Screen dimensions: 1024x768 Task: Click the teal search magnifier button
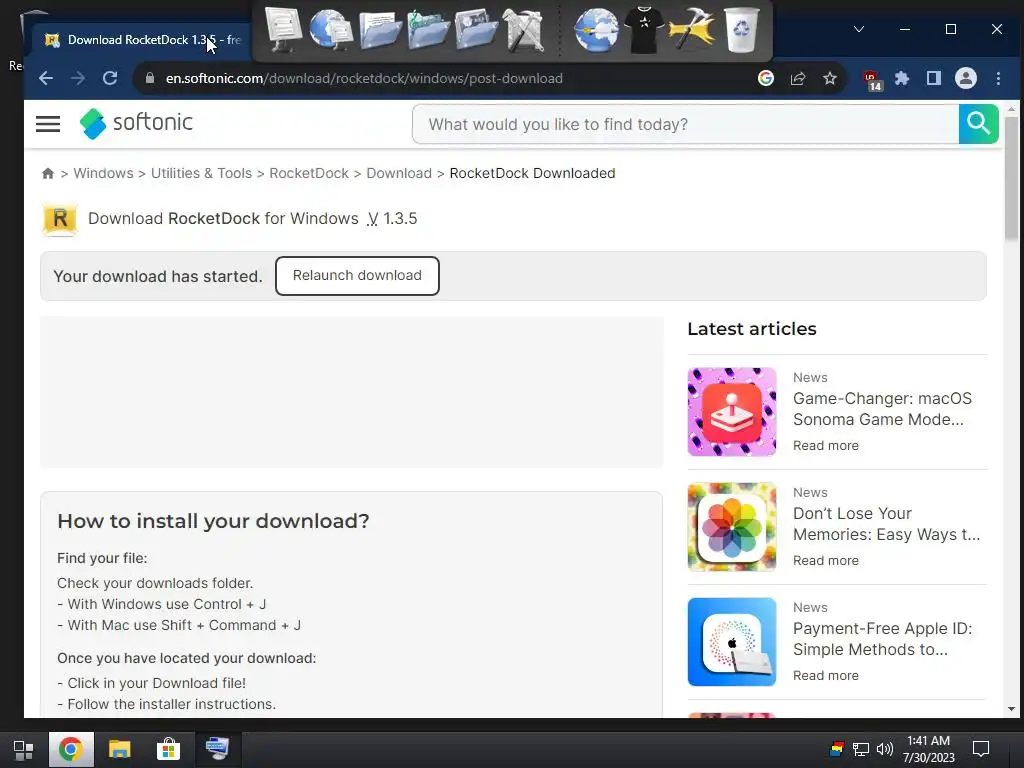[978, 123]
